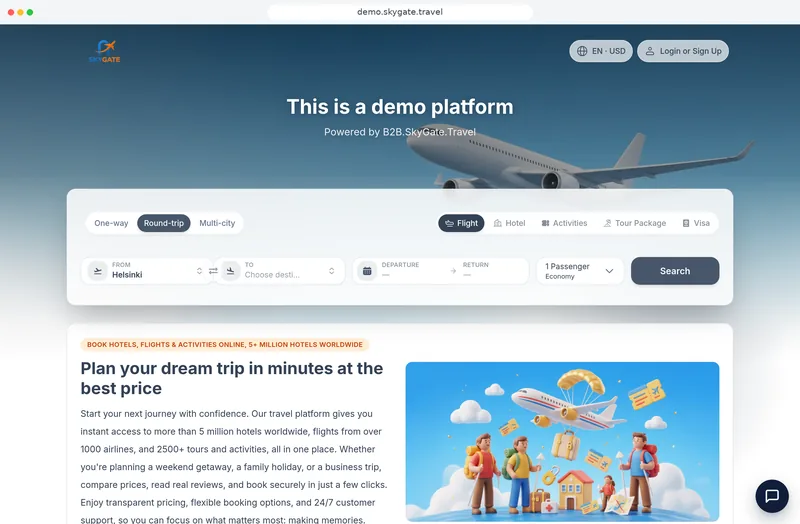This screenshot has height=524, width=800.
Task: Click the Visa document icon
Action: click(686, 223)
